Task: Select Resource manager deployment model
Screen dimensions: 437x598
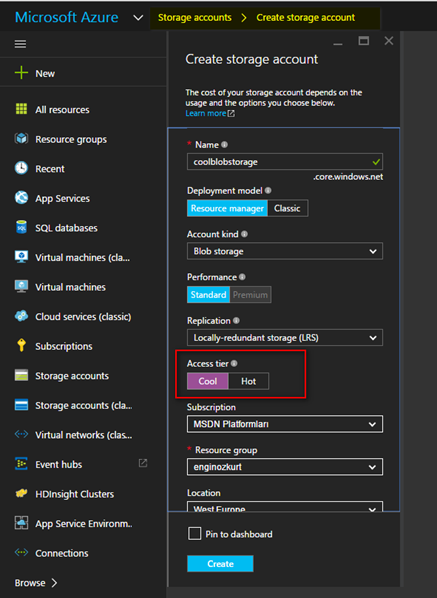Action: point(227,208)
